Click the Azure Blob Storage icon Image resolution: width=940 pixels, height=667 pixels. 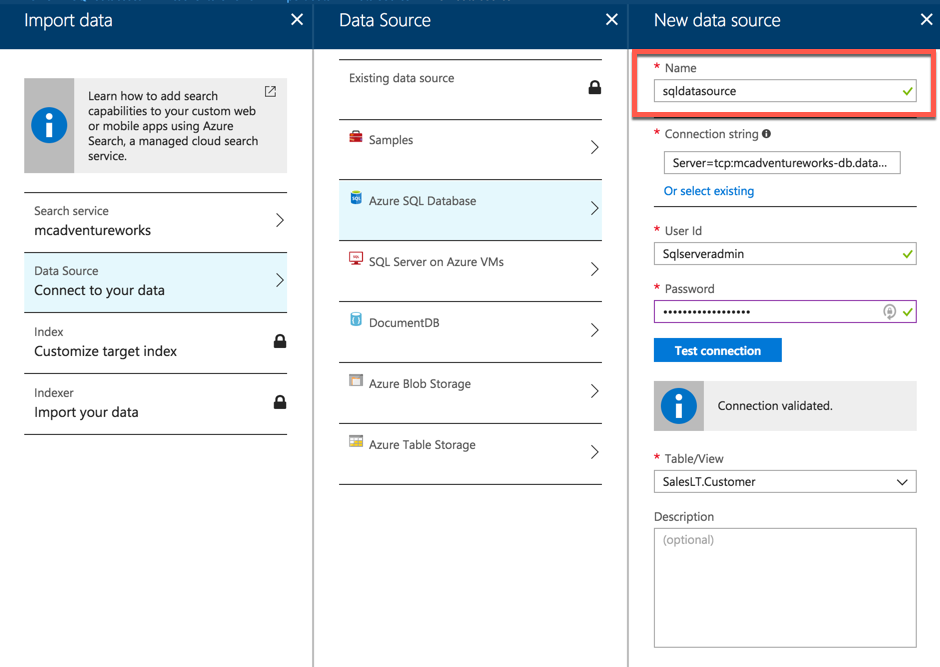[x=356, y=381]
